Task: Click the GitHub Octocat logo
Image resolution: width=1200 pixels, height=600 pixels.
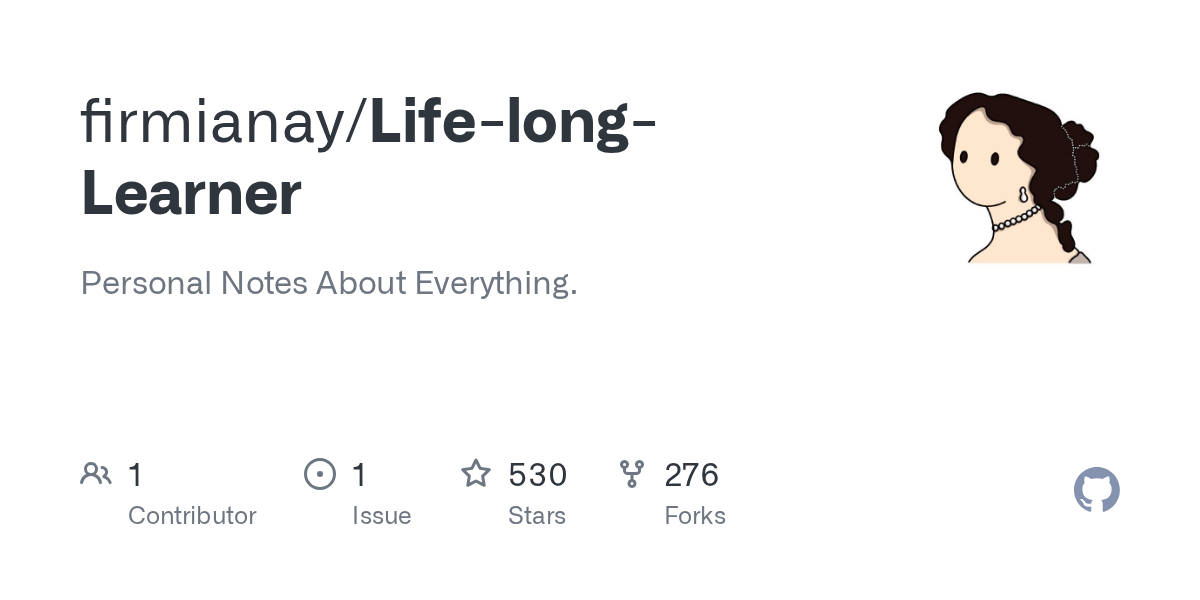Action: [x=1096, y=490]
